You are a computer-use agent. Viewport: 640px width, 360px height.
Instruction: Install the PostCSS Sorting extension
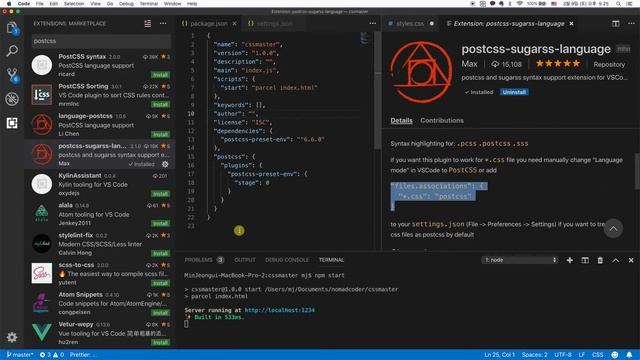[160, 104]
